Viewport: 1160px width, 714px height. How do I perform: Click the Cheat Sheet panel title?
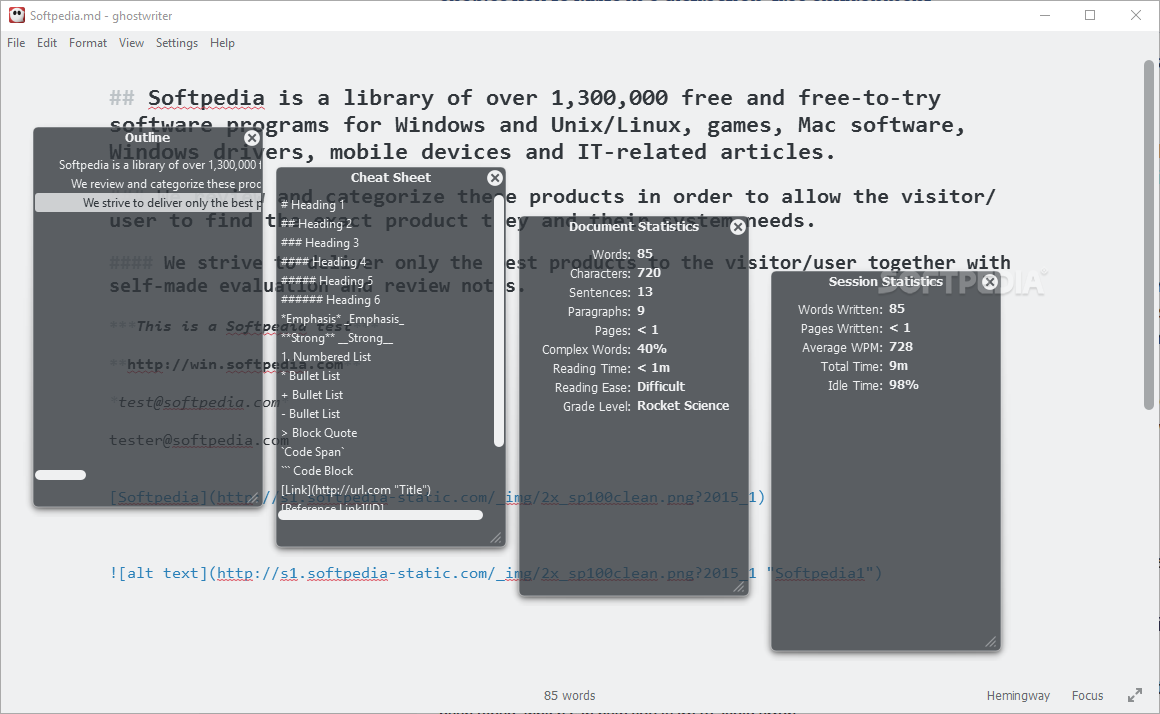pyautogui.click(x=391, y=178)
